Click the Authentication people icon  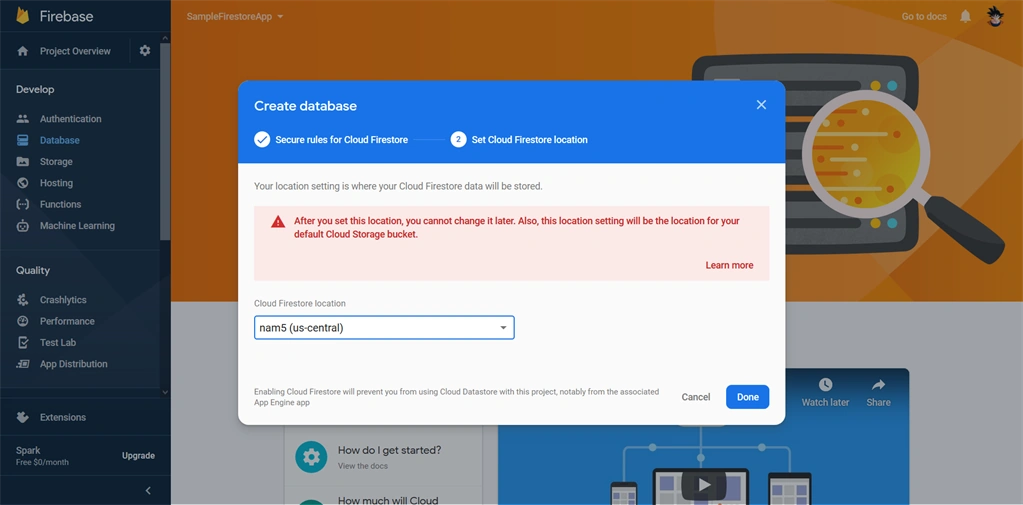(23, 119)
